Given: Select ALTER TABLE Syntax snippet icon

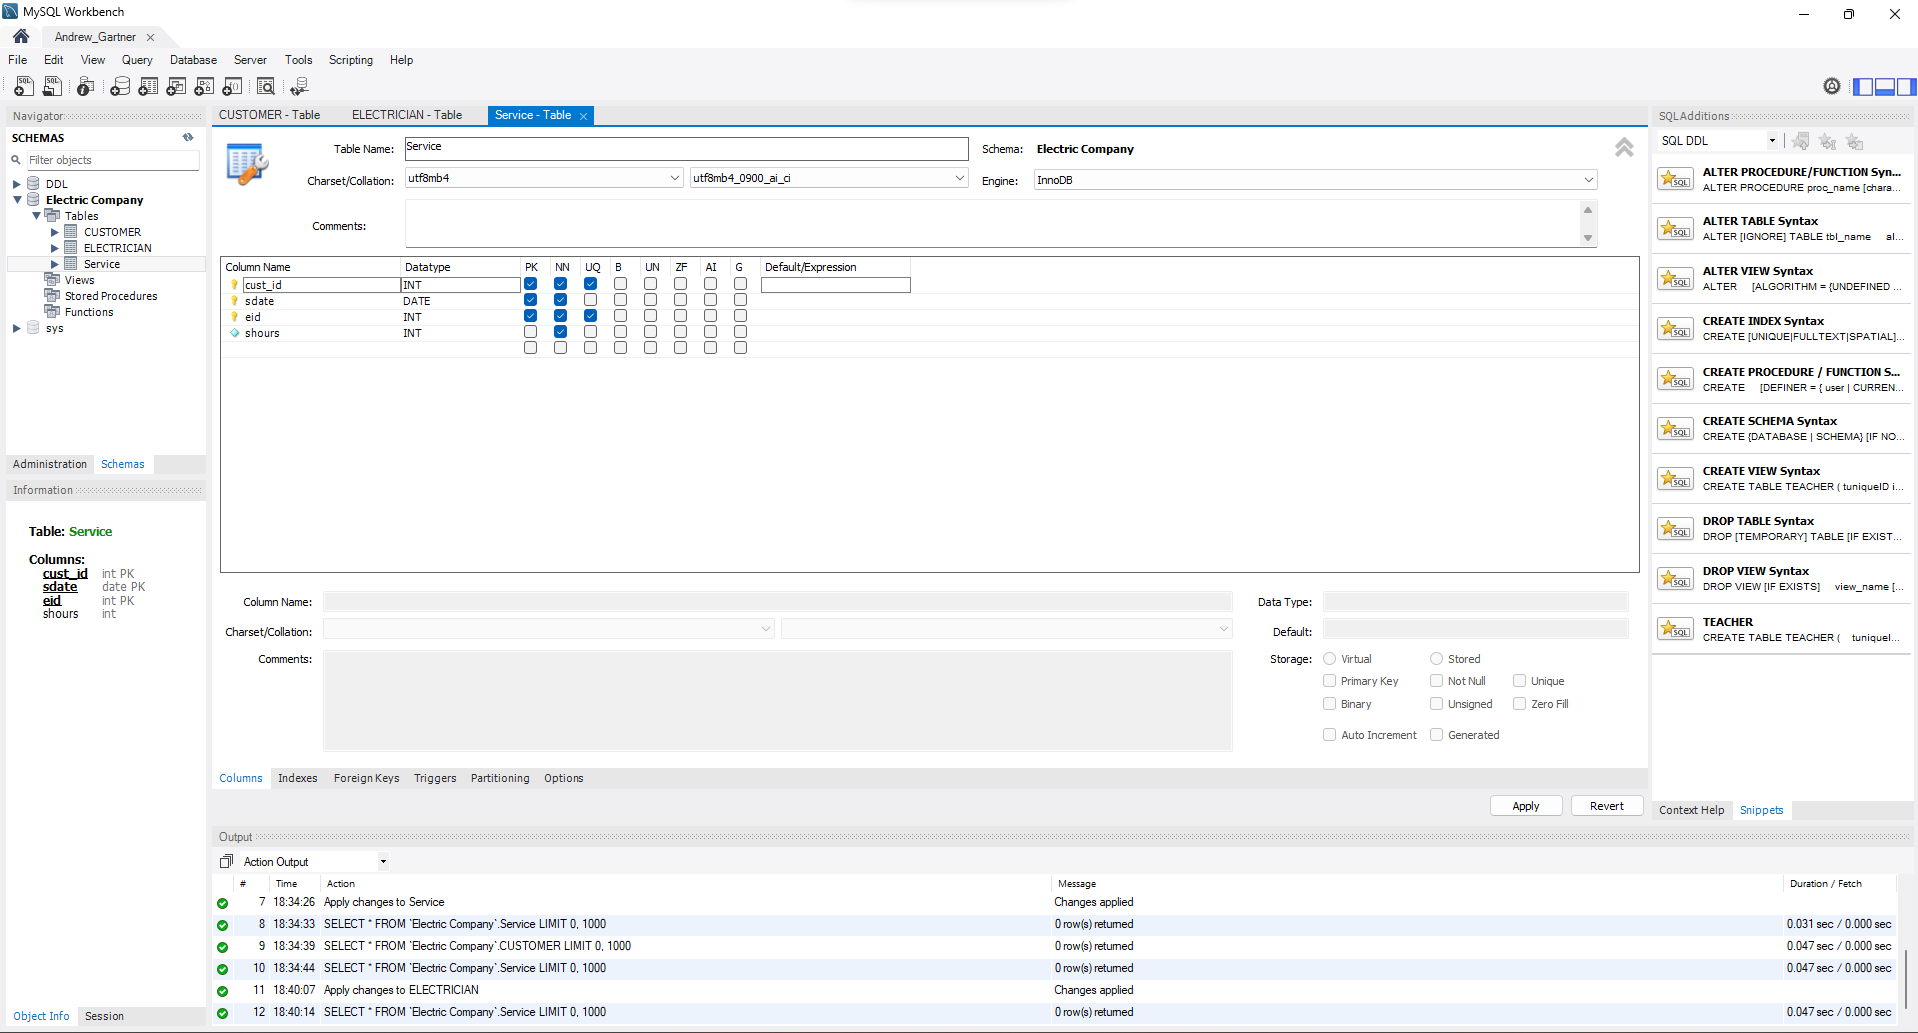Looking at the screenshot, I should click(x=1675, y=229).
